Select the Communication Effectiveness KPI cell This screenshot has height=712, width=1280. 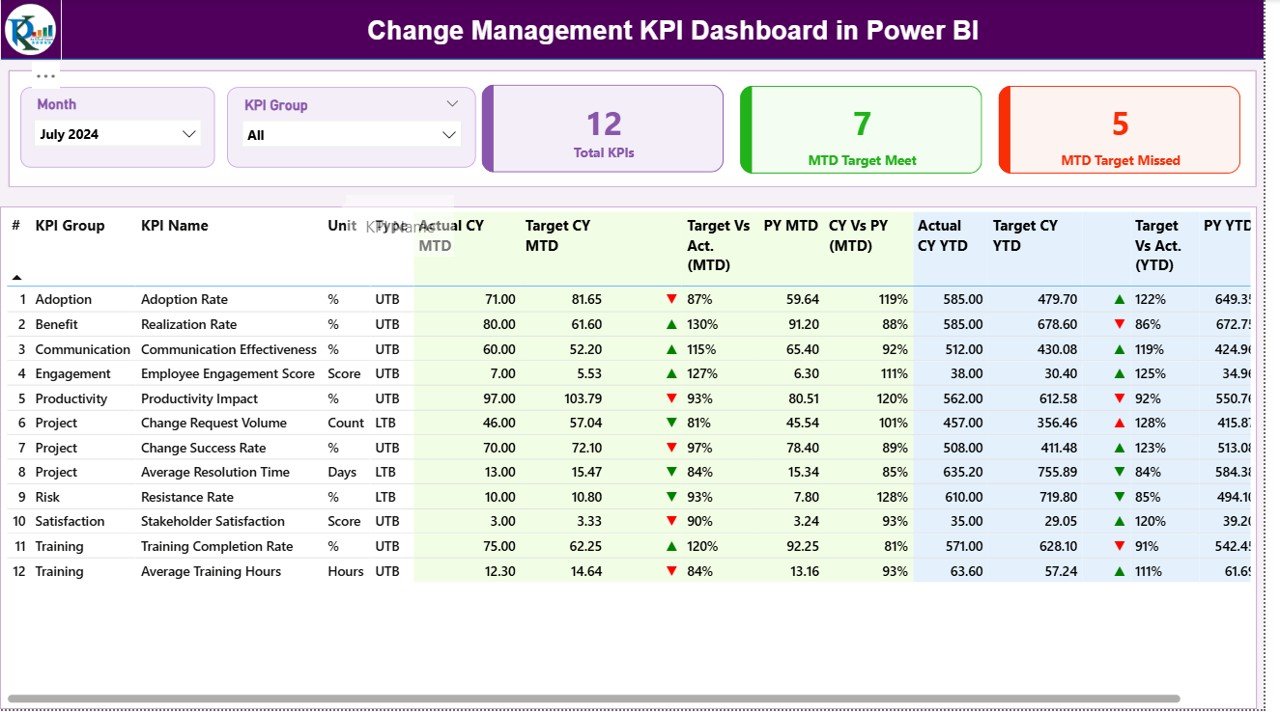pos(228,350)
